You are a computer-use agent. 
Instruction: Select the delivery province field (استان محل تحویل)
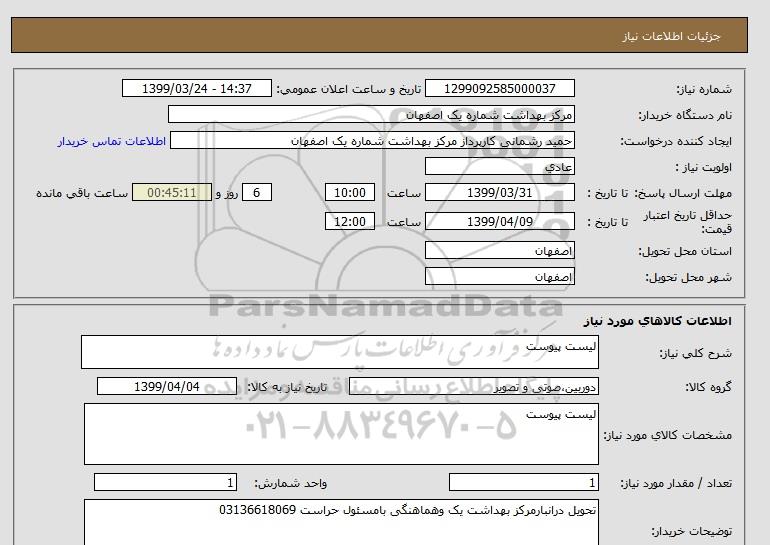(499, 250)
